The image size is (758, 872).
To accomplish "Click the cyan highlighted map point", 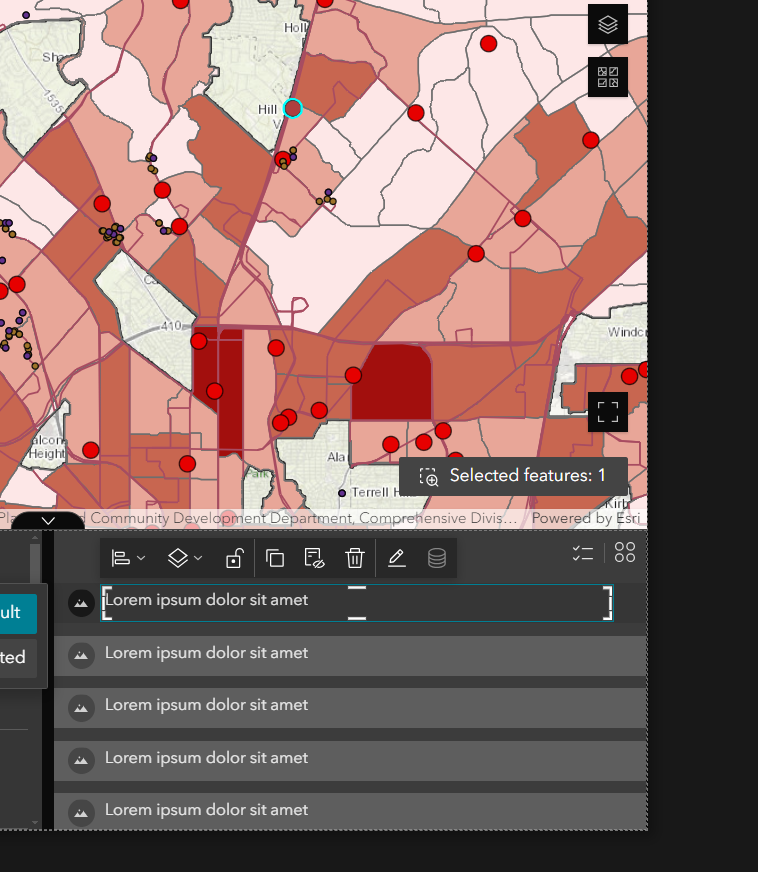I will coord(292,108).
